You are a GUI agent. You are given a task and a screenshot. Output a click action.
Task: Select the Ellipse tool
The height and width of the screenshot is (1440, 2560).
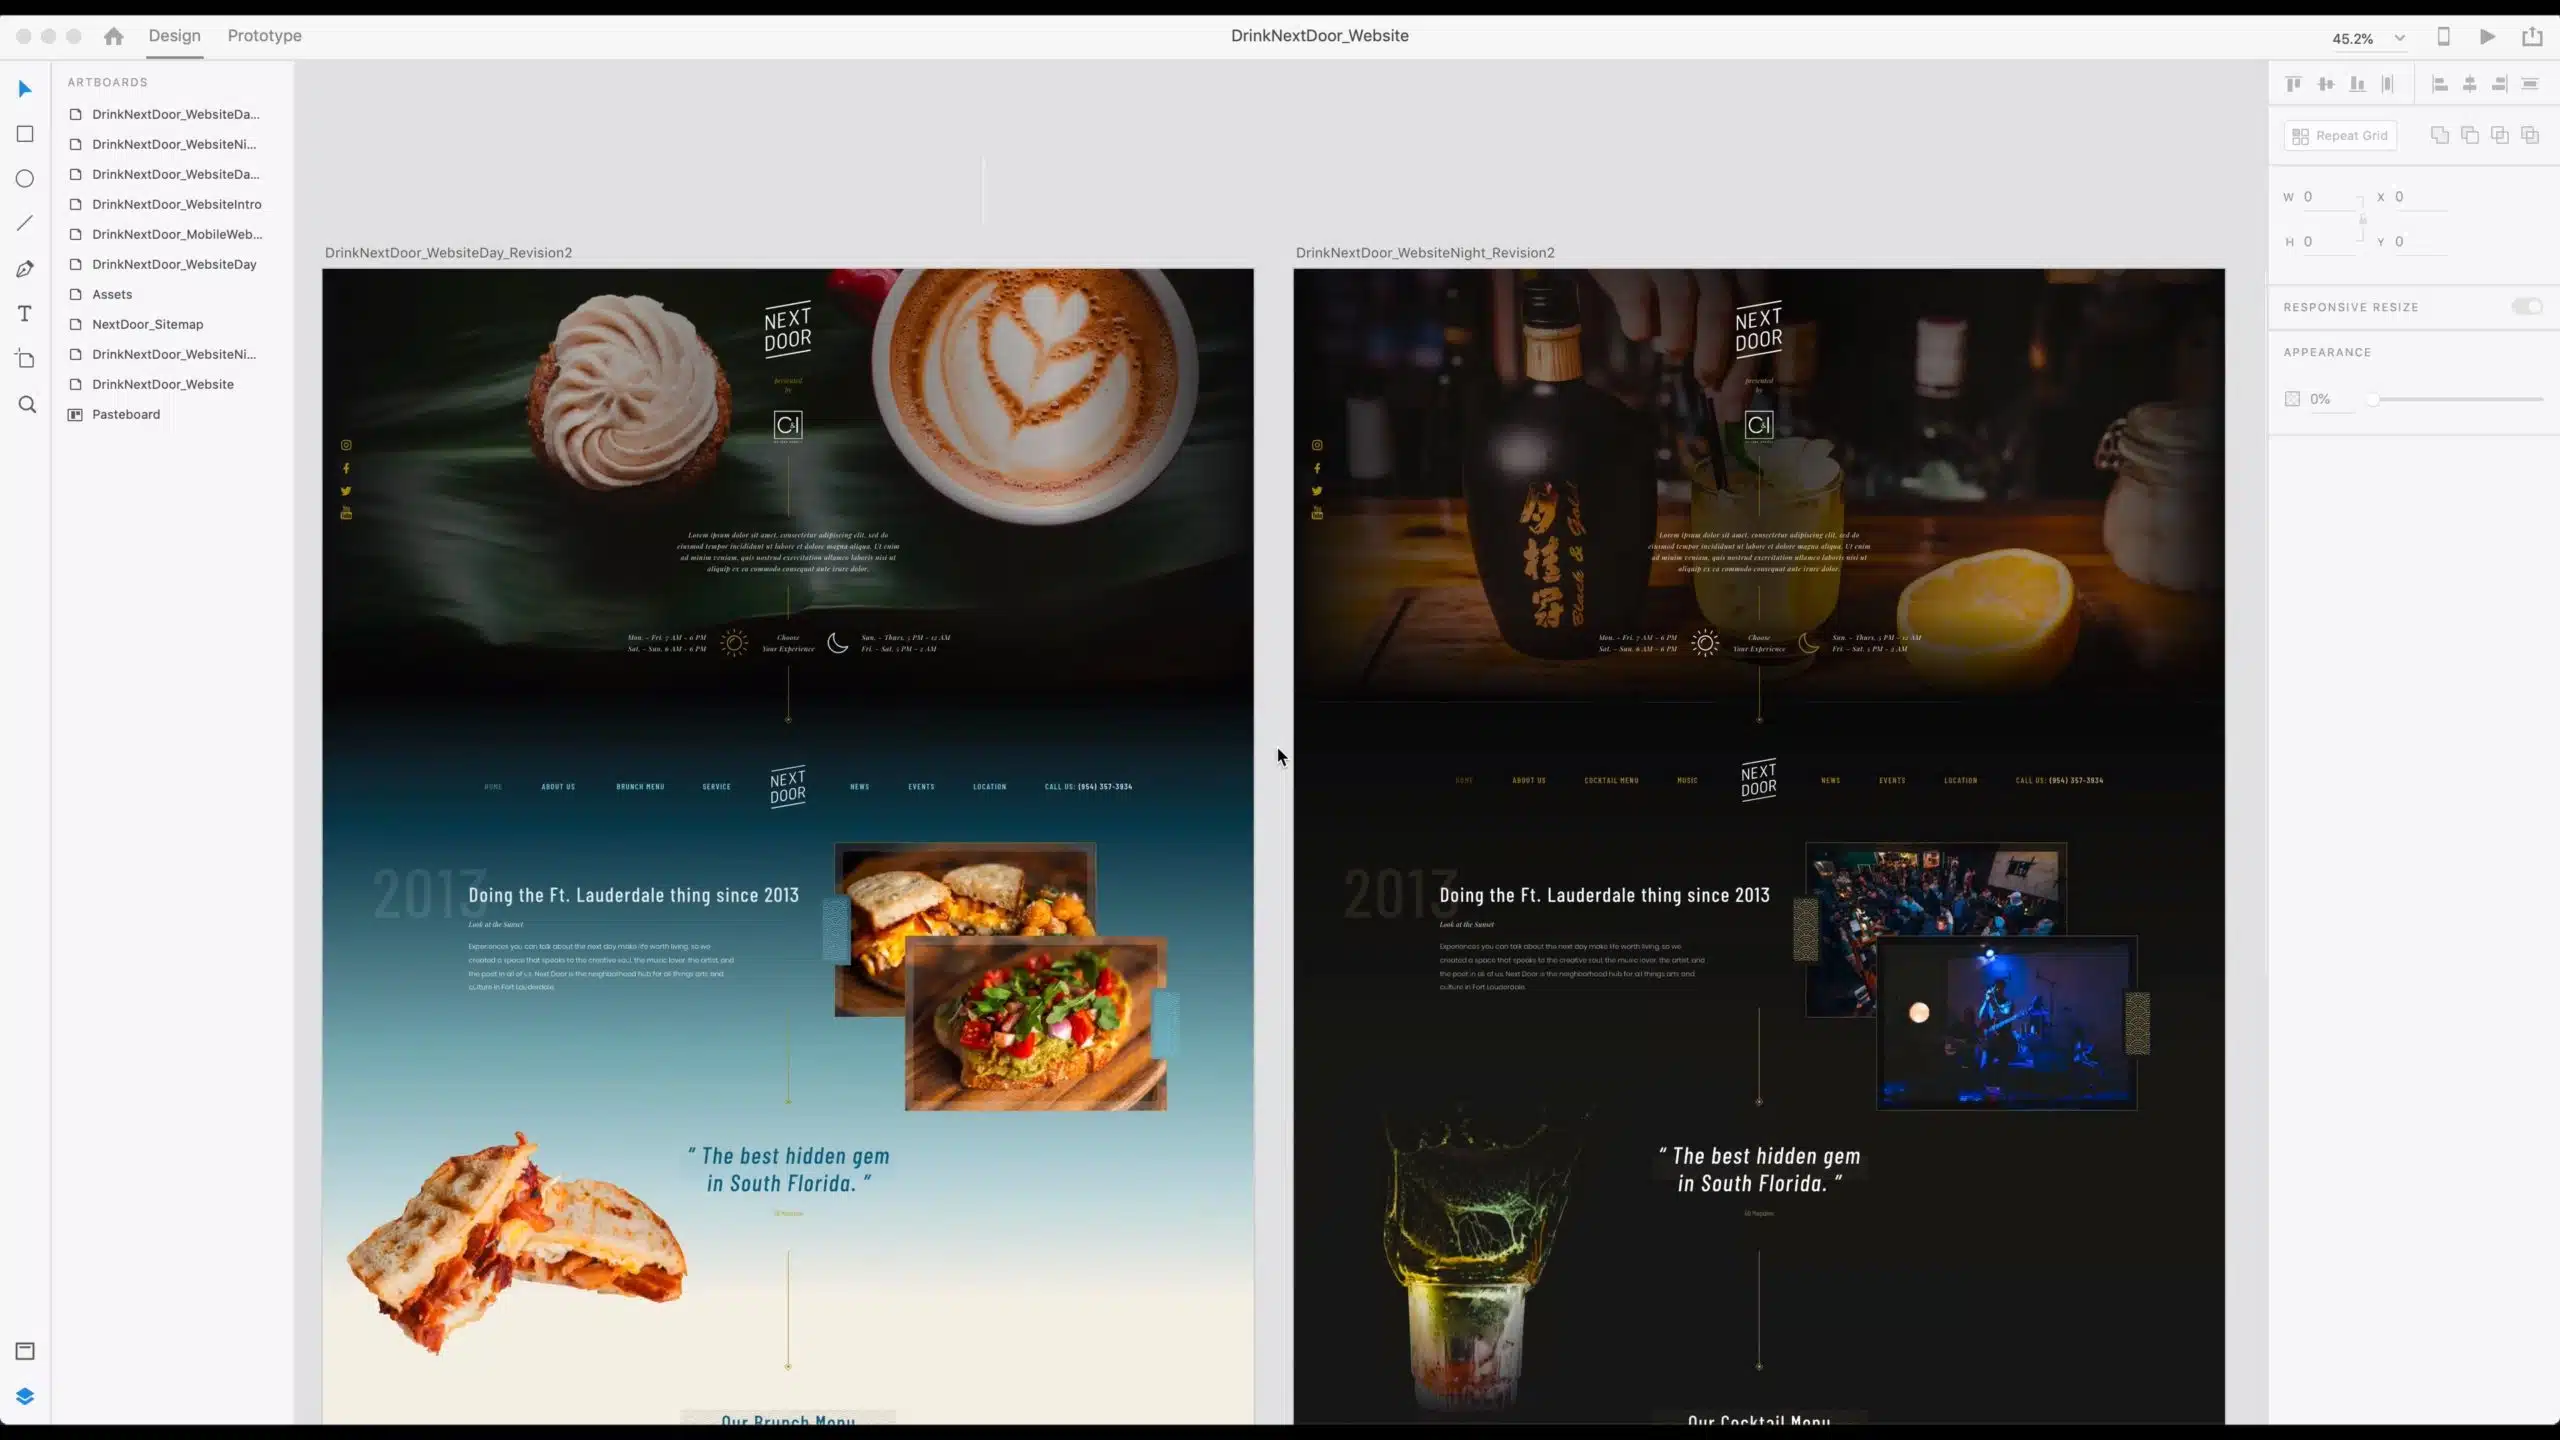[x=25, y=179]
